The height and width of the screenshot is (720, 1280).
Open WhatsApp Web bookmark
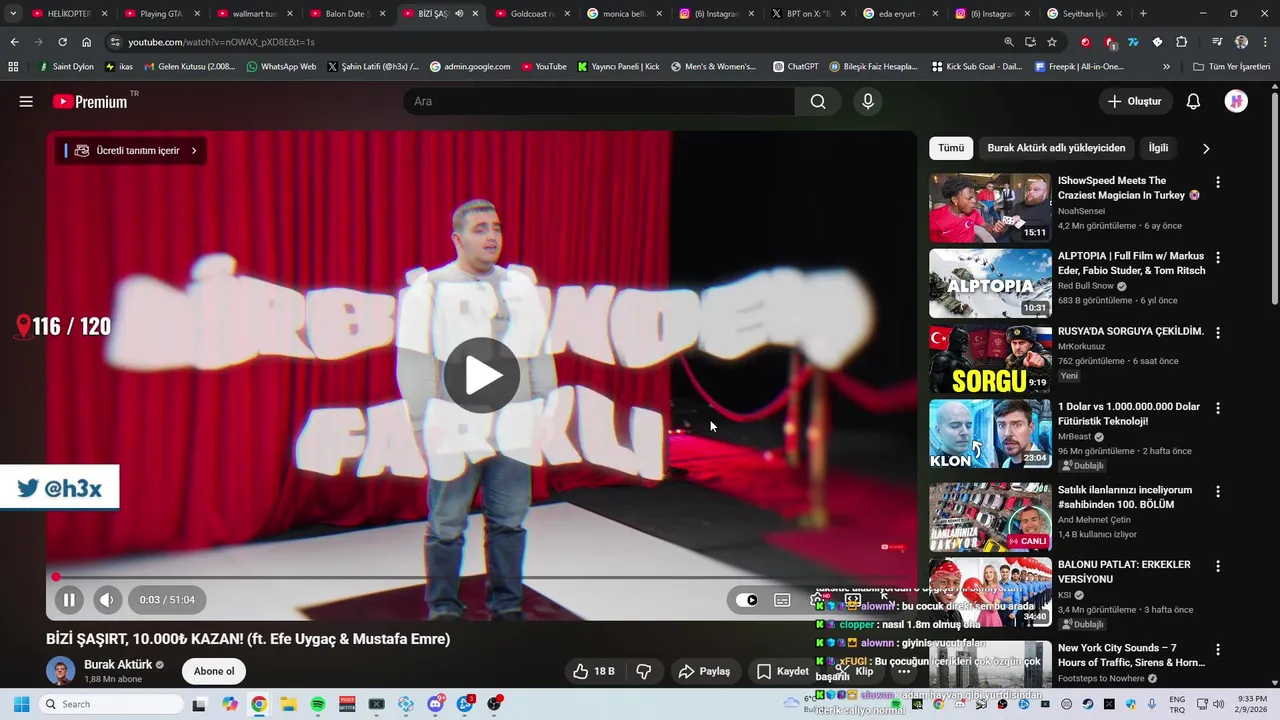[x=281, y=67]
